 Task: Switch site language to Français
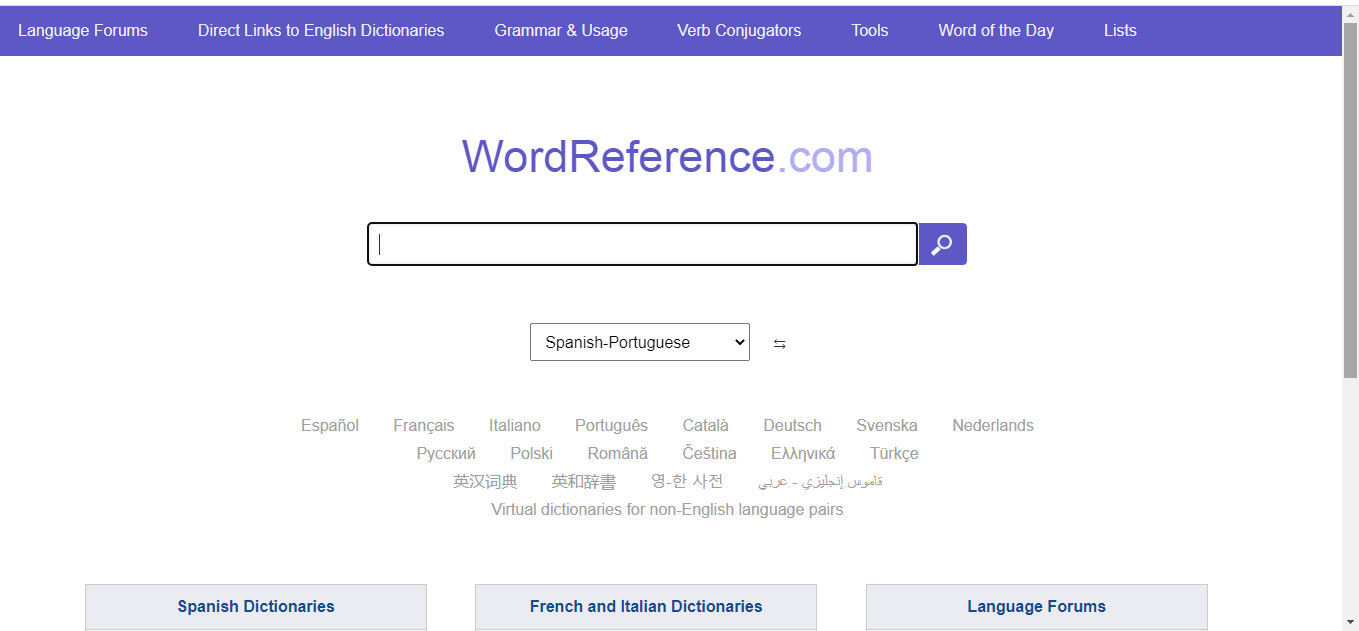(424, 425)
